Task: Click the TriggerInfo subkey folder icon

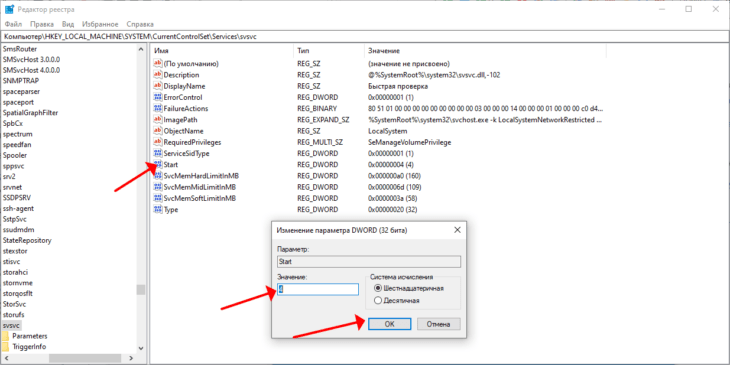Action: click(5, 347)
